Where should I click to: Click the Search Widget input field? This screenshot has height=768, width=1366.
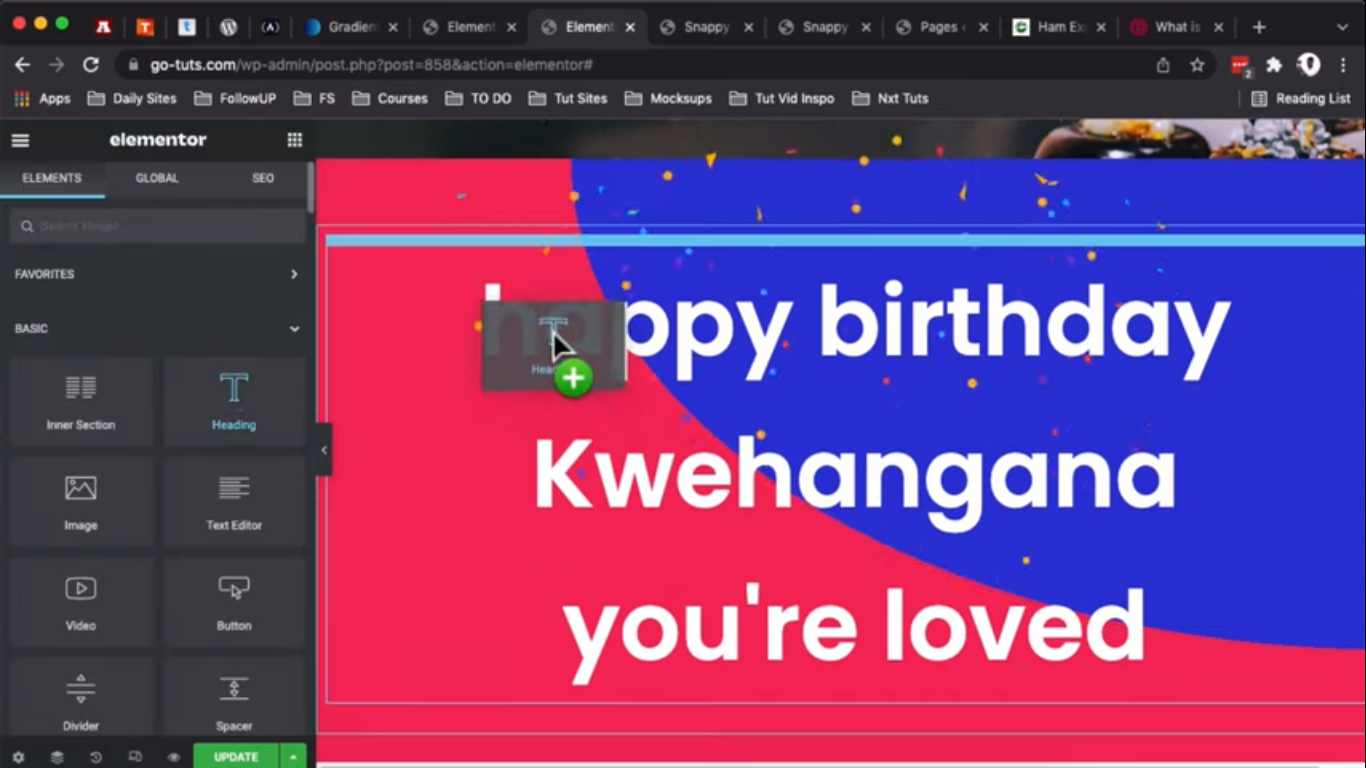pos(157,227)
